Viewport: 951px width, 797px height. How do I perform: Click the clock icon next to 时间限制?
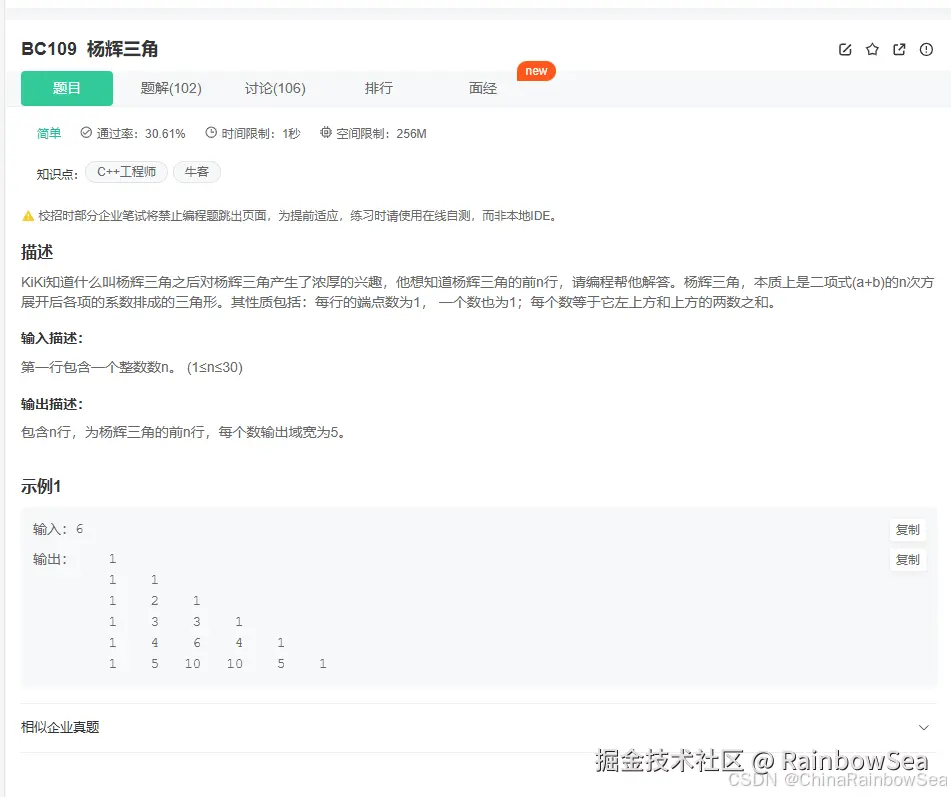pos(209,133)
